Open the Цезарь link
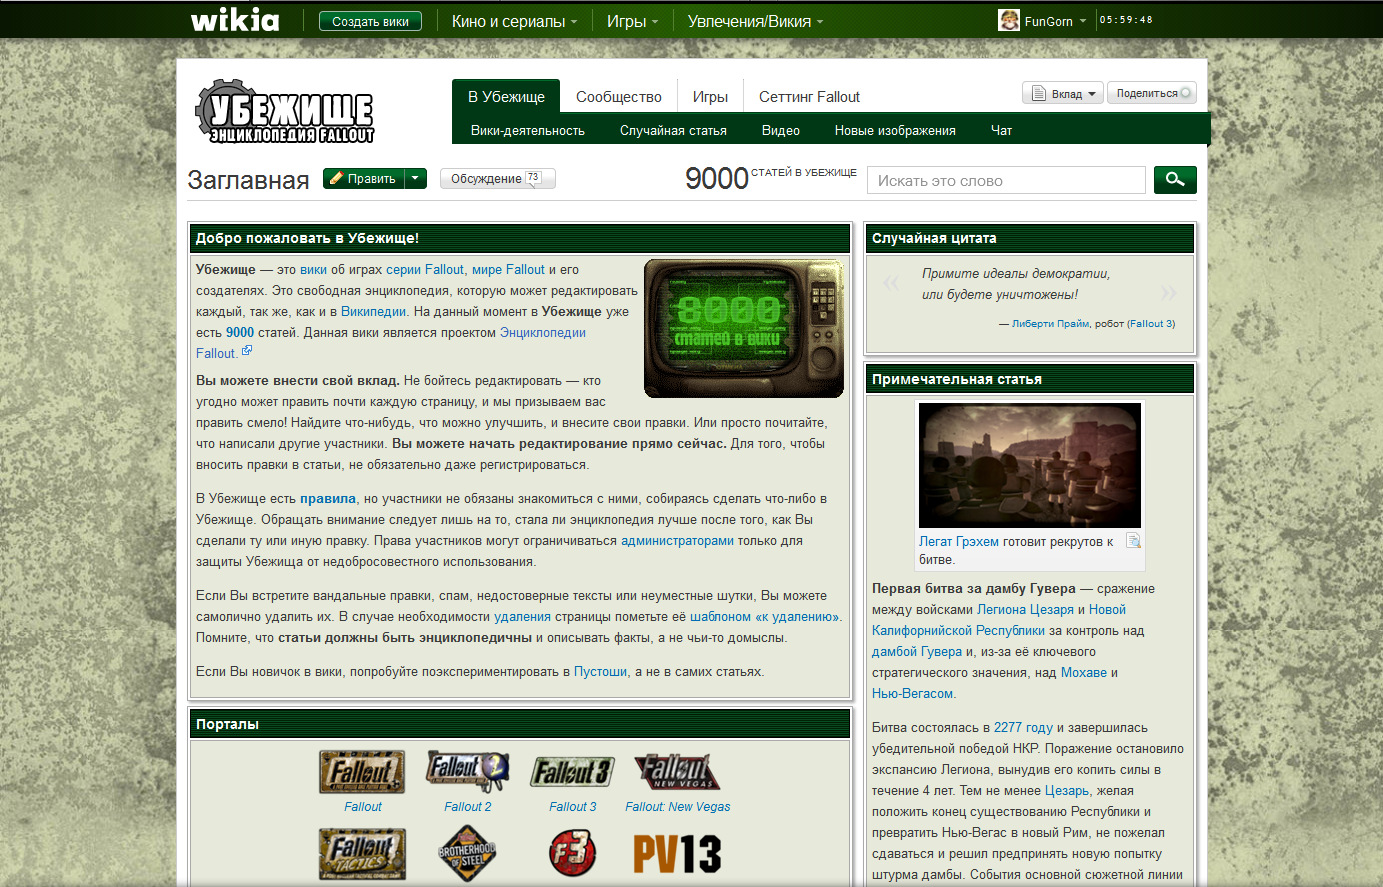Screen dimensions: 1383x887 (x=1067, y=790)
